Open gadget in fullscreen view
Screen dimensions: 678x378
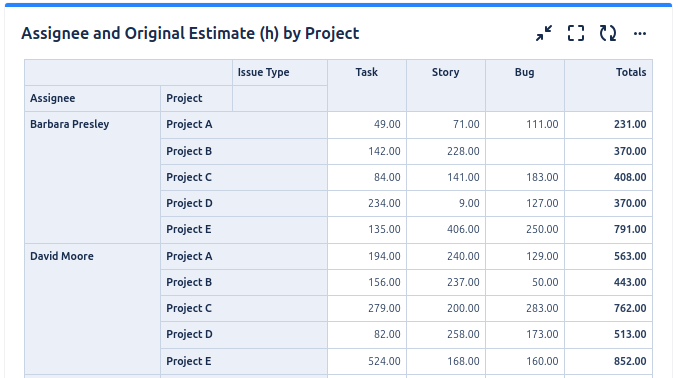576,33
